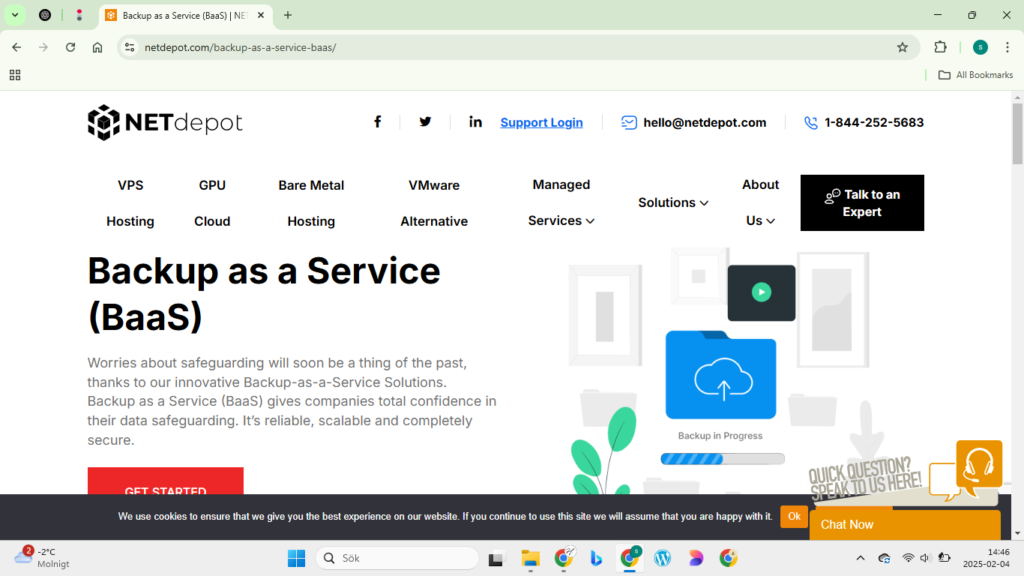1024x576 pixels.
Task: Click the address bar URL
Action: [x=240, y=47]
